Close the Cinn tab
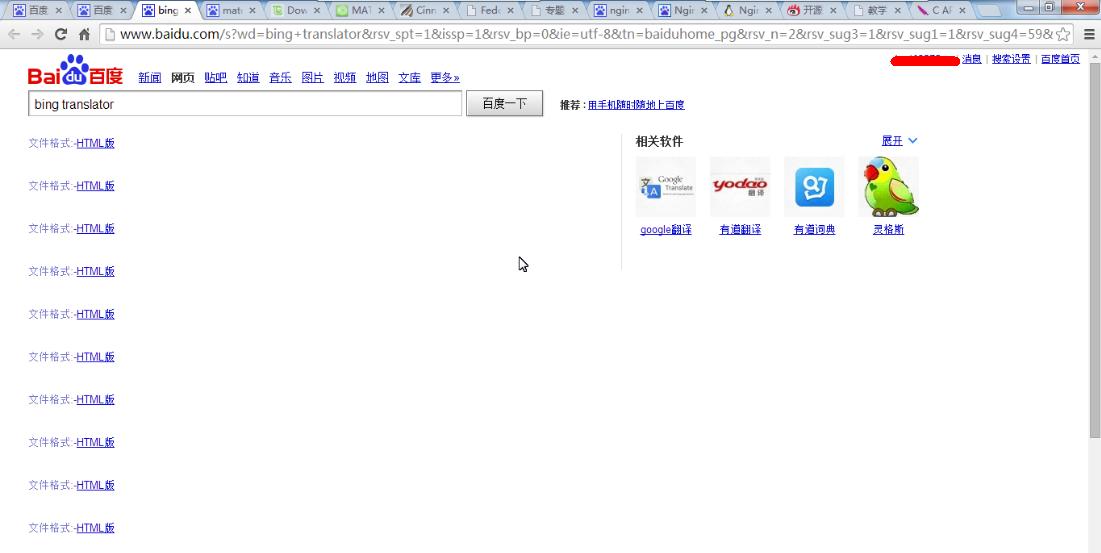 tap(446, 11)
